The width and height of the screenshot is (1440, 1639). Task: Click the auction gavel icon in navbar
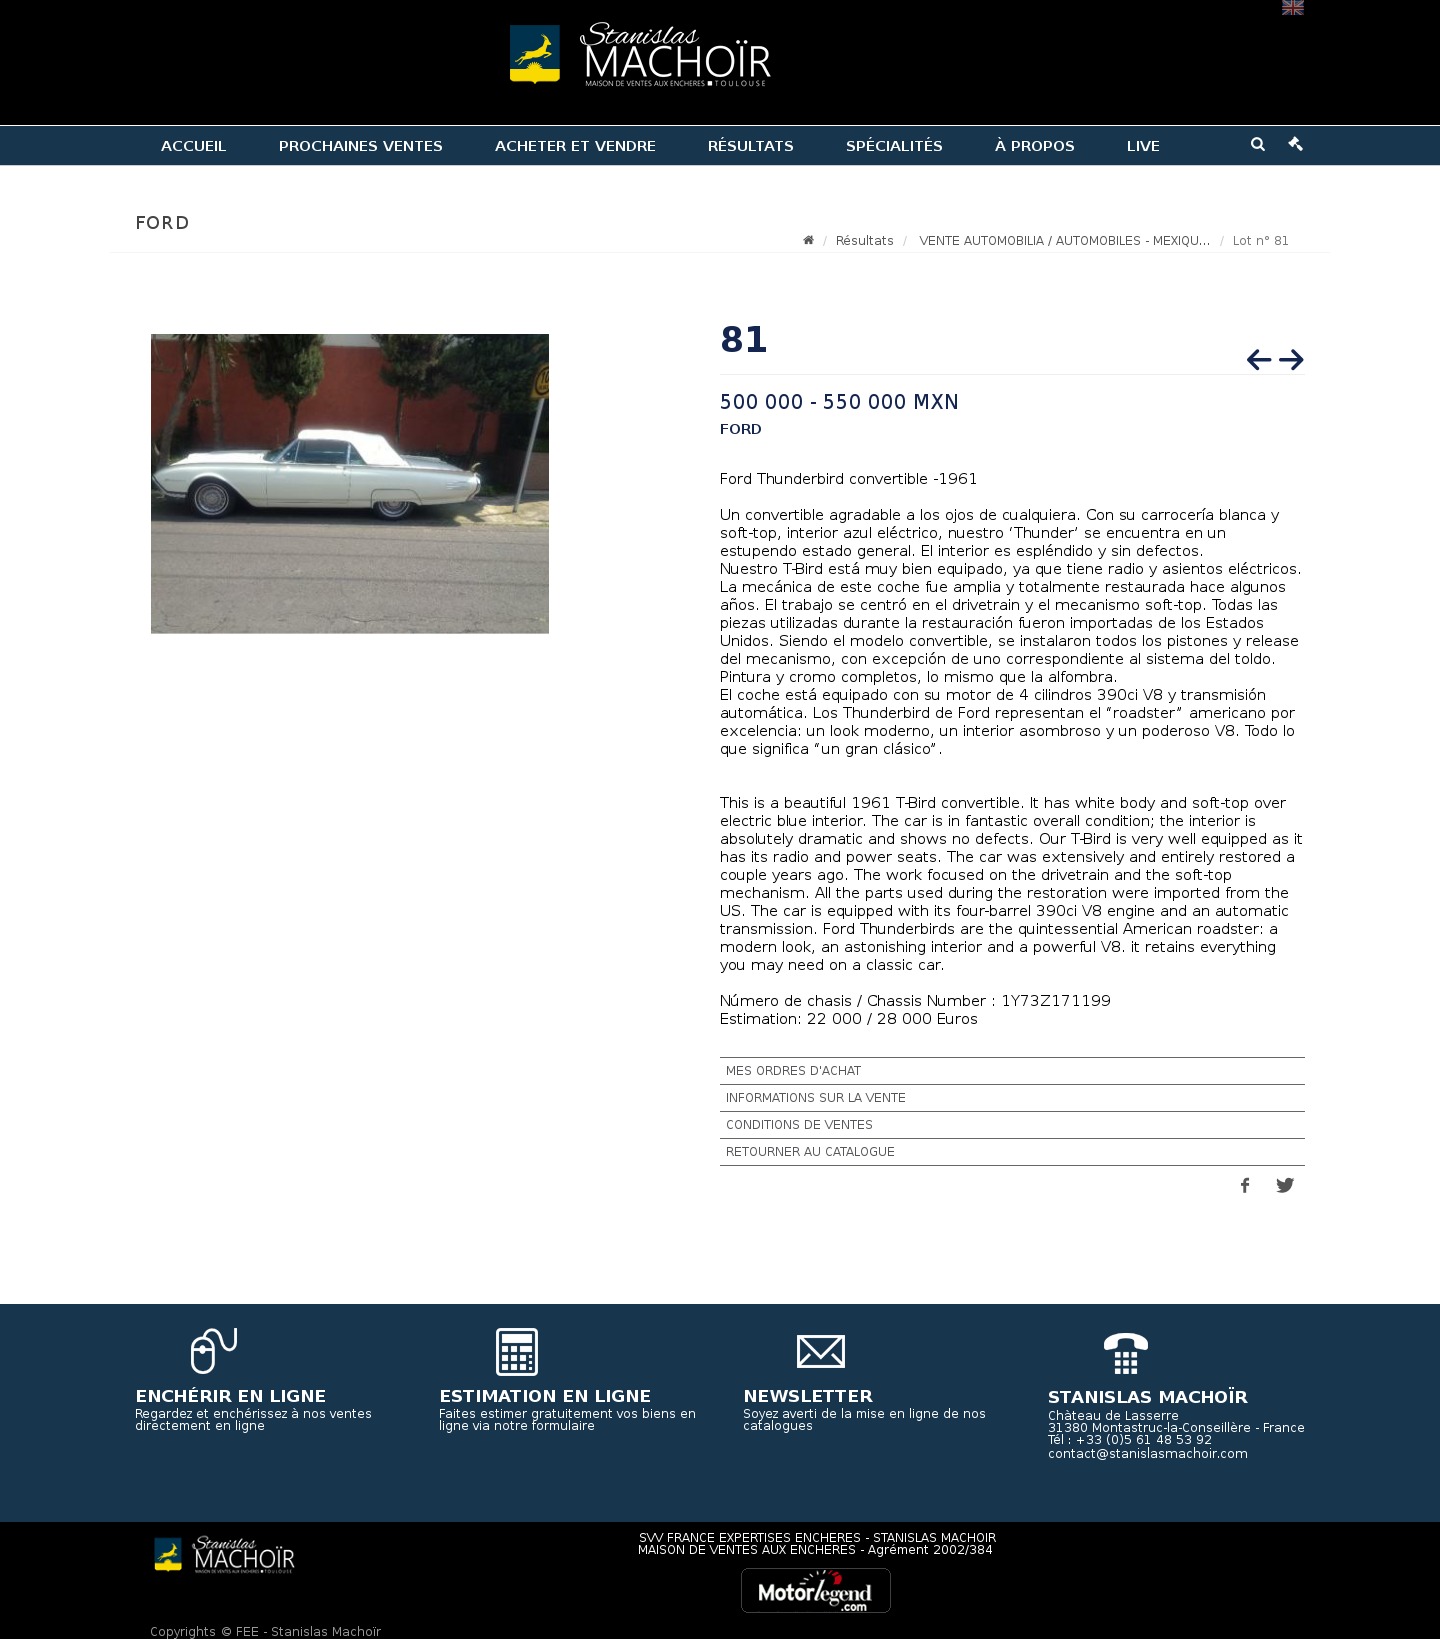(1296, 144)
